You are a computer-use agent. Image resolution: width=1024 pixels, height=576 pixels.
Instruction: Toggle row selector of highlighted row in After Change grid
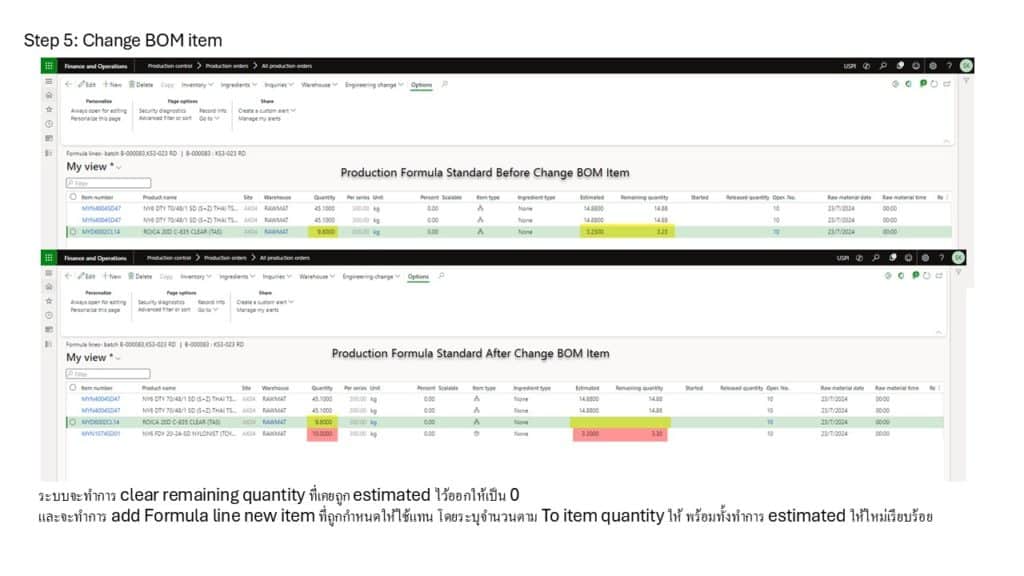click(72, 423)
